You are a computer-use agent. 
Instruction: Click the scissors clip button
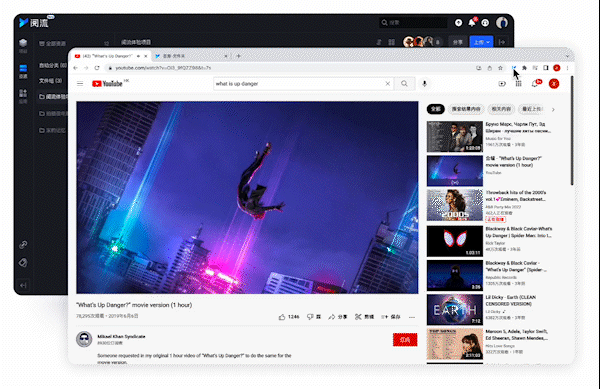tap(364, 317)
